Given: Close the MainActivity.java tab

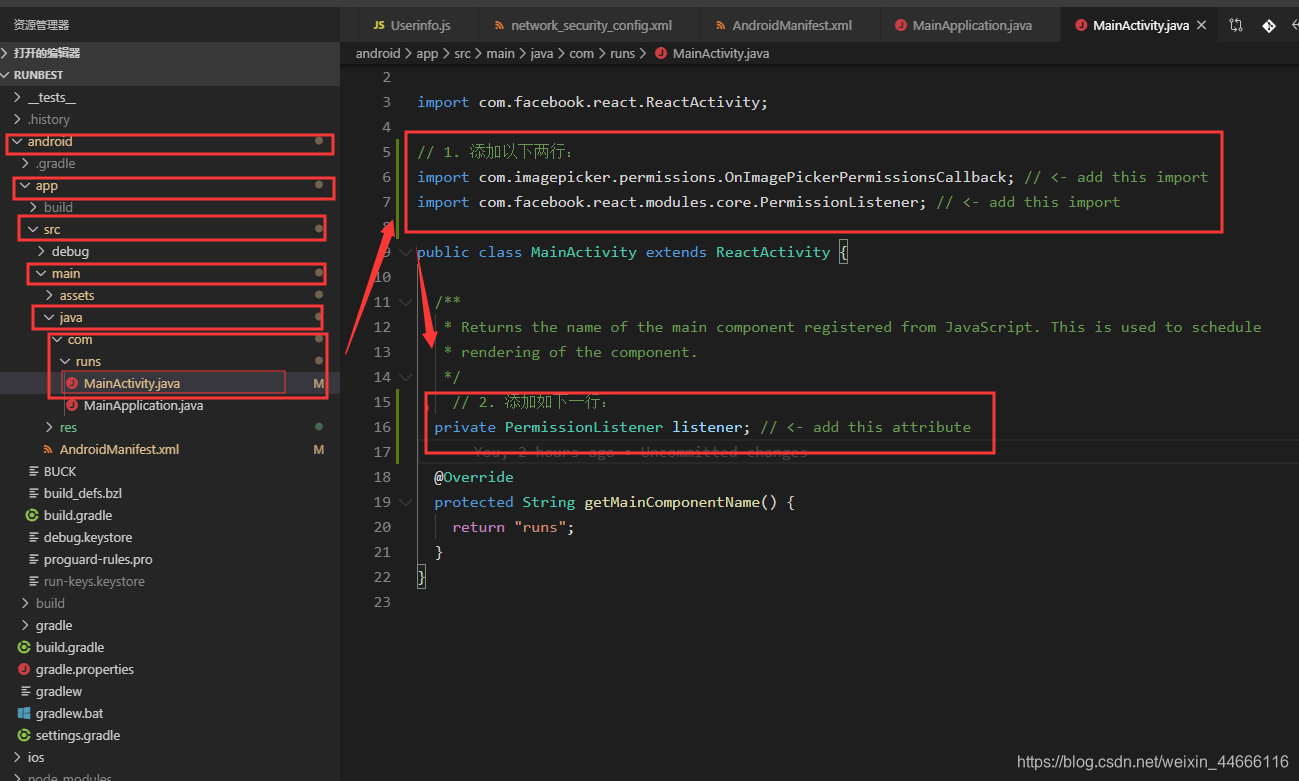Looking at the screenshot, I should pyautogui.click(x=1201, y=25).
